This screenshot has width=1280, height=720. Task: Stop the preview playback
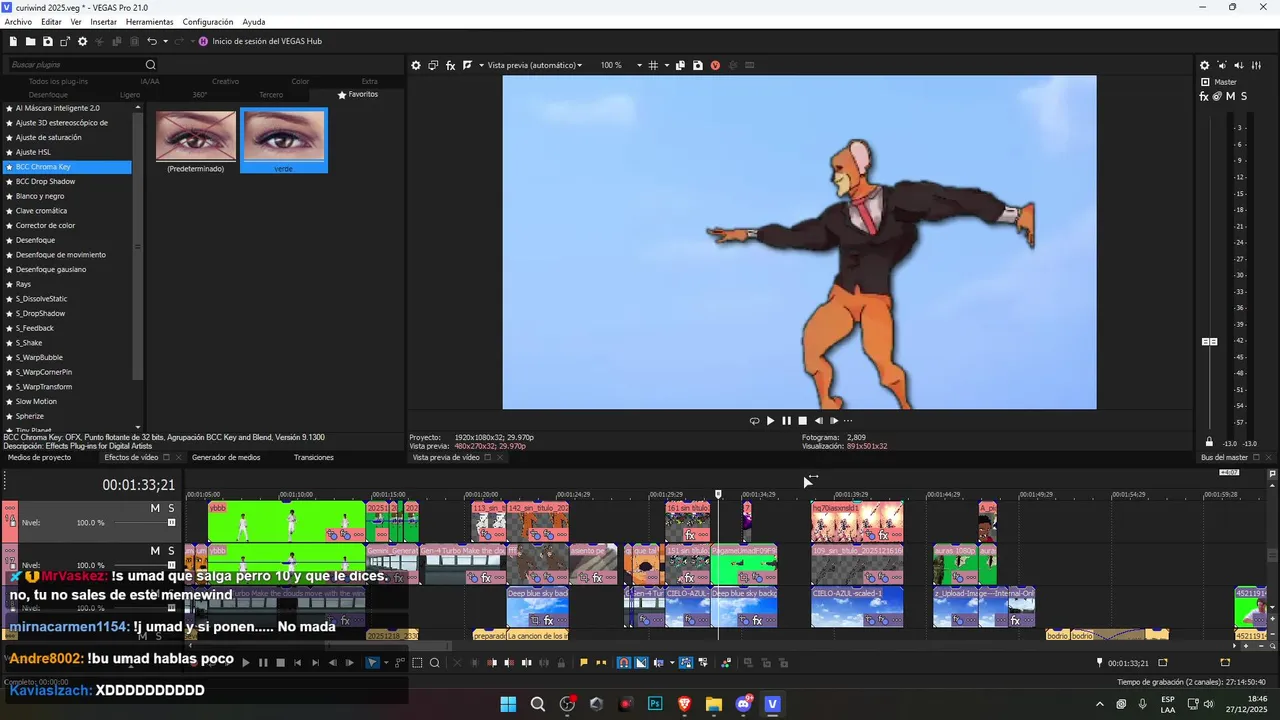pyautogui.click(x=802, y=421)
